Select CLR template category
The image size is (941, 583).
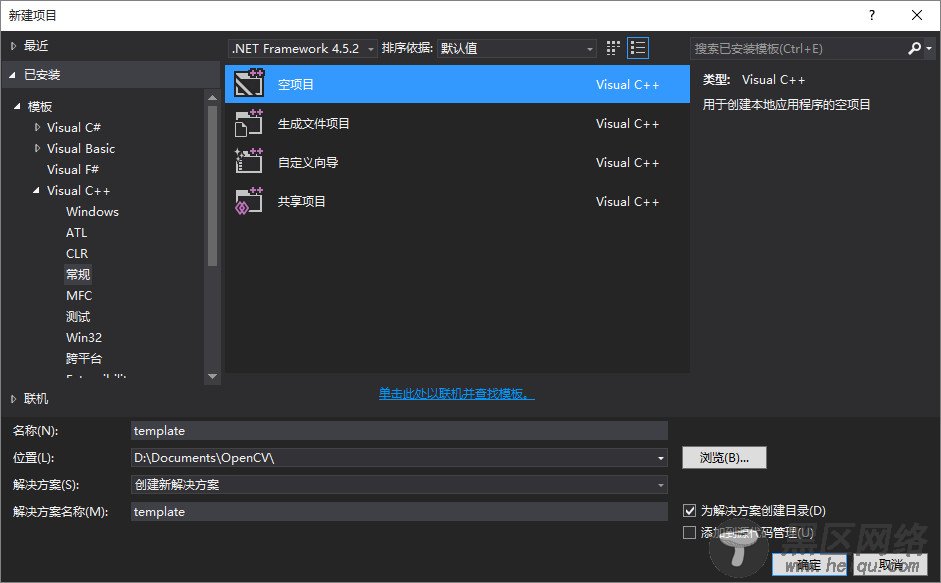click(x=77, y=253)
